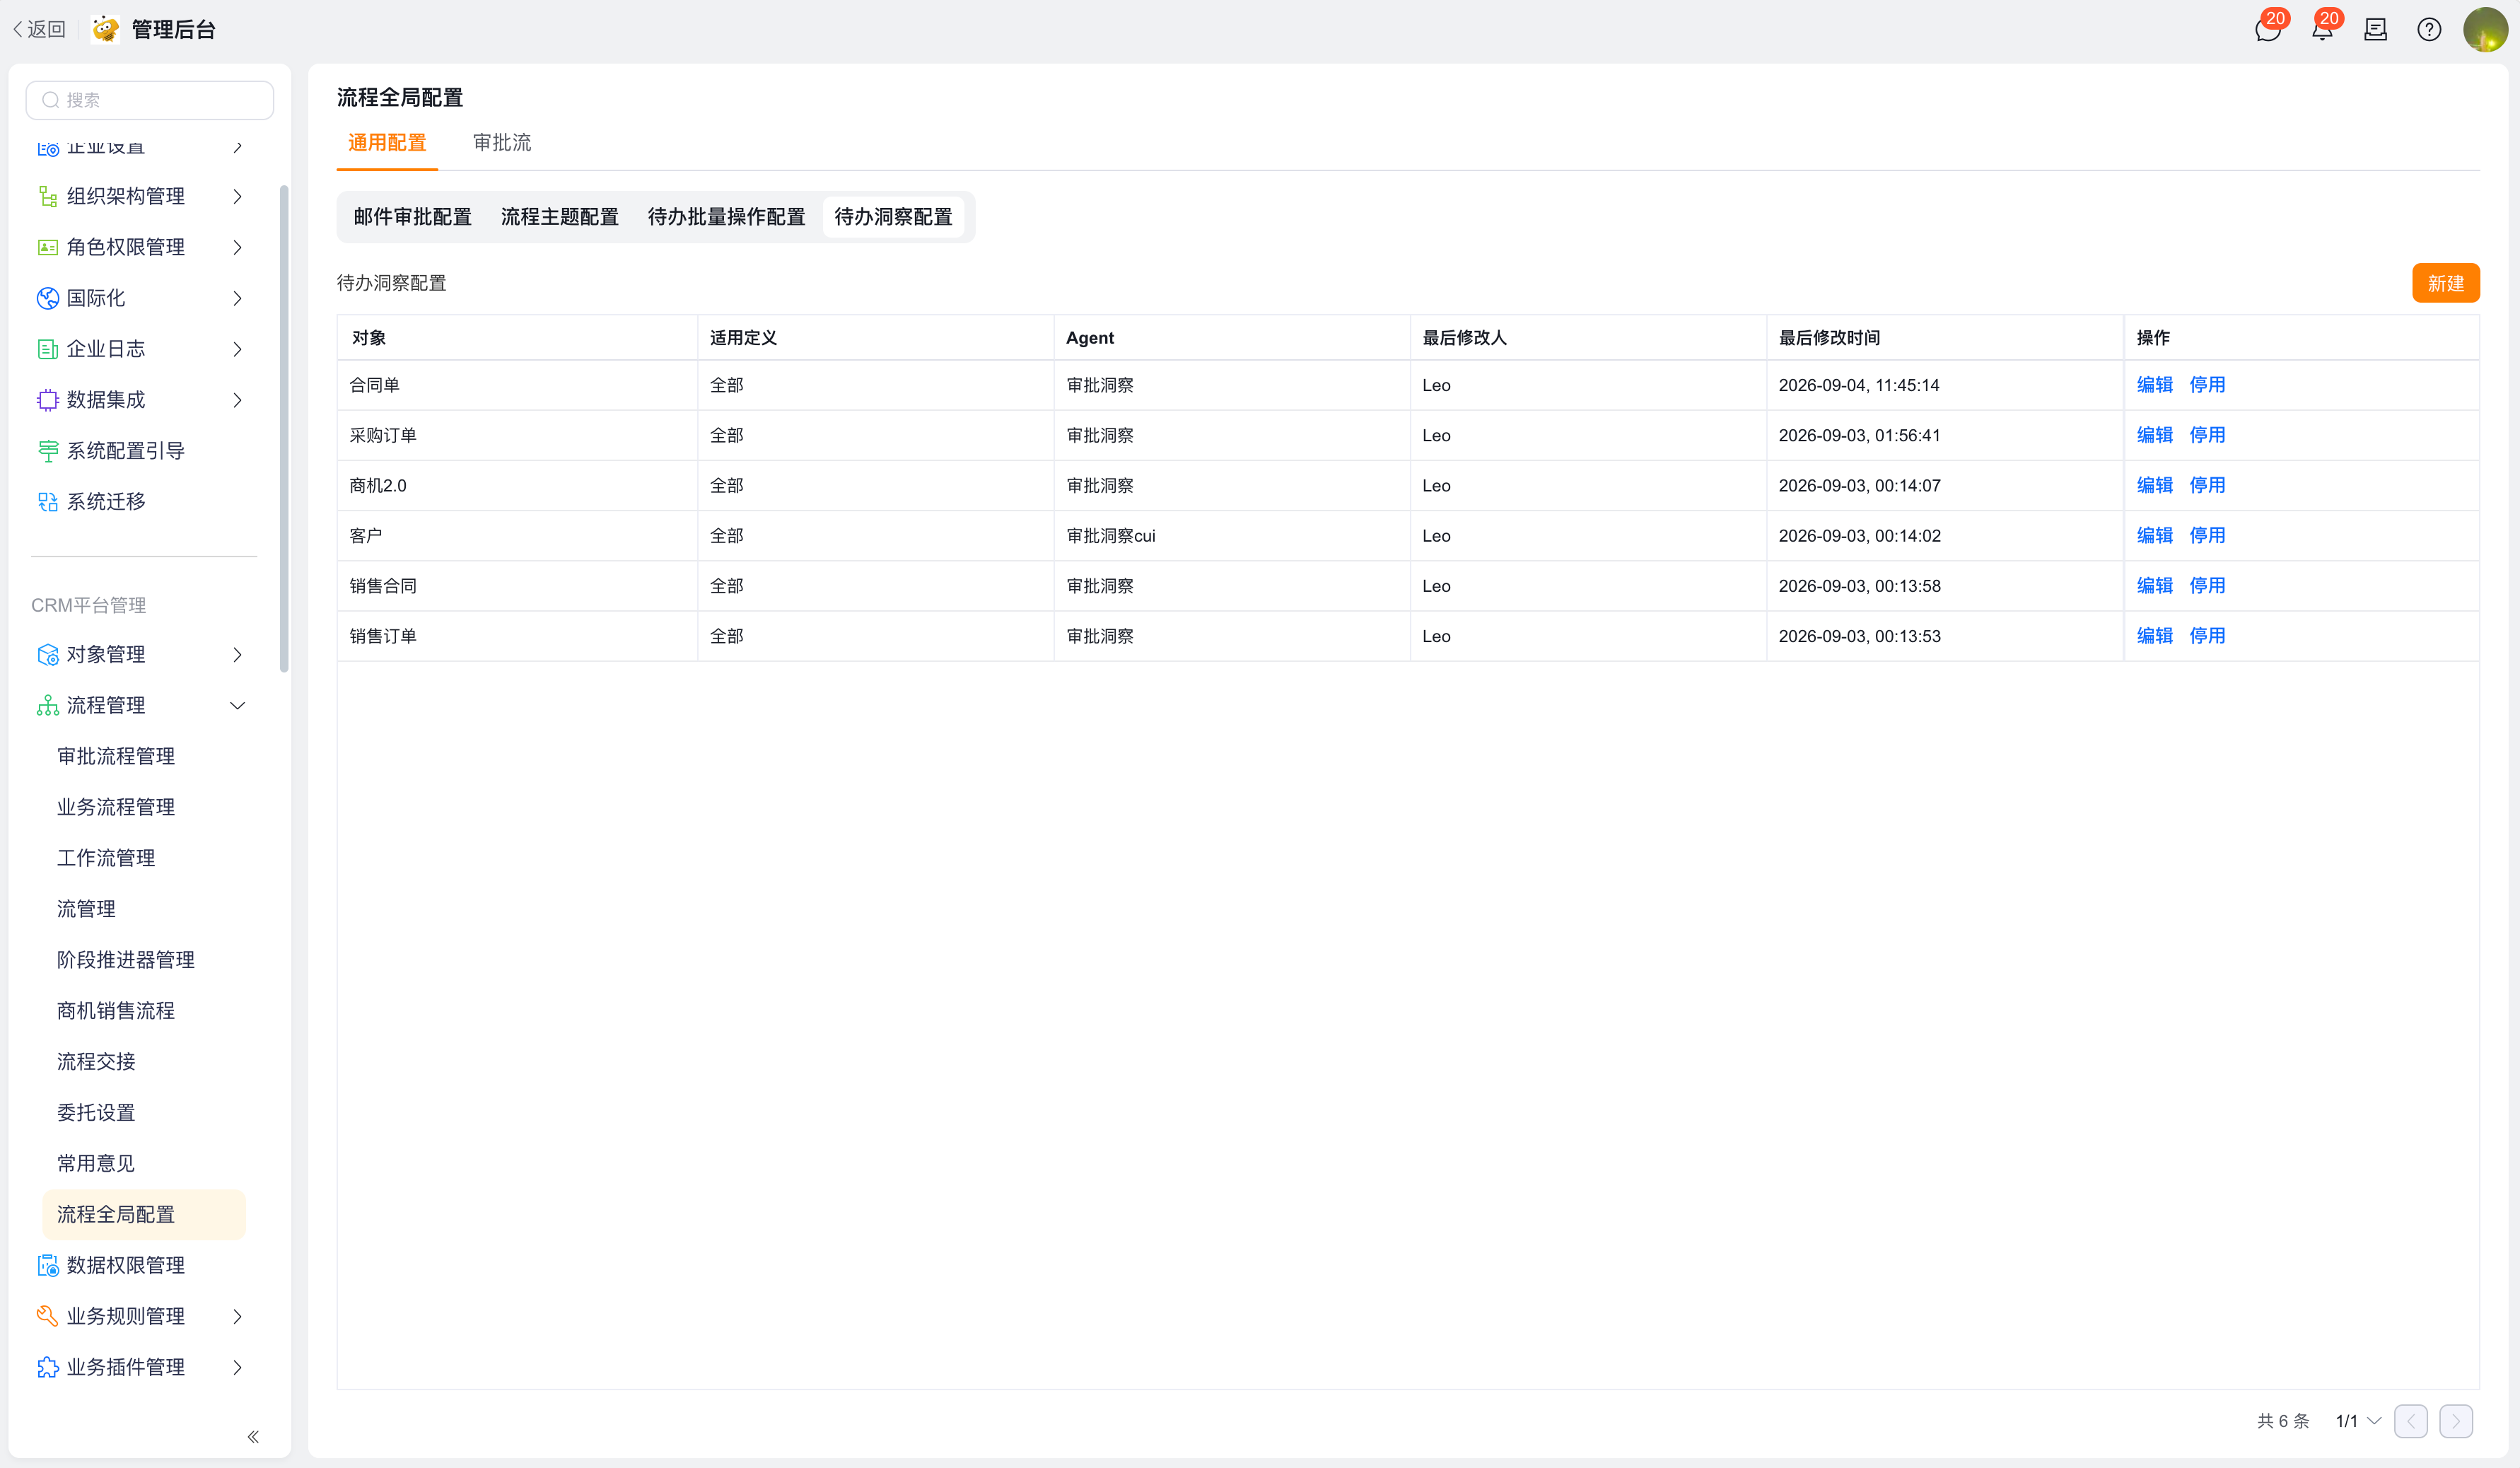2520x1468 pixels.
Task: Click 编辑 for the 合同单 row
Action: [2154, 385]
